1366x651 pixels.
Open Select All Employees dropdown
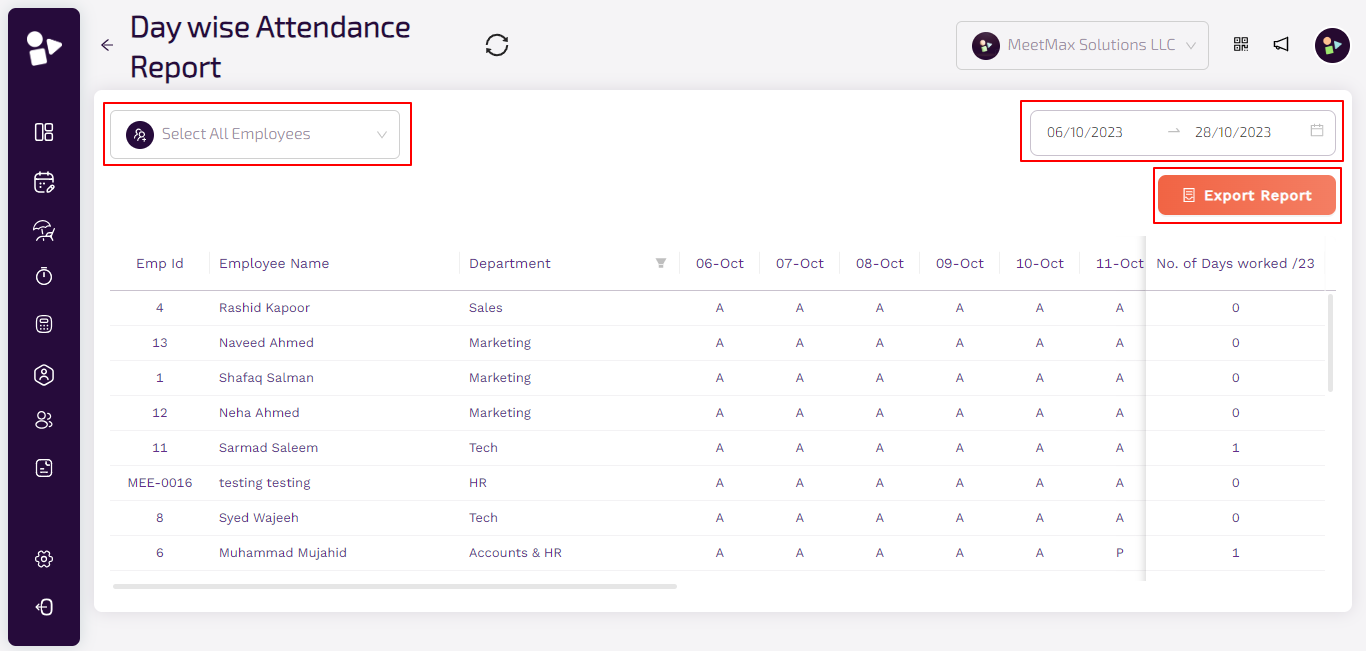(255, 134)
